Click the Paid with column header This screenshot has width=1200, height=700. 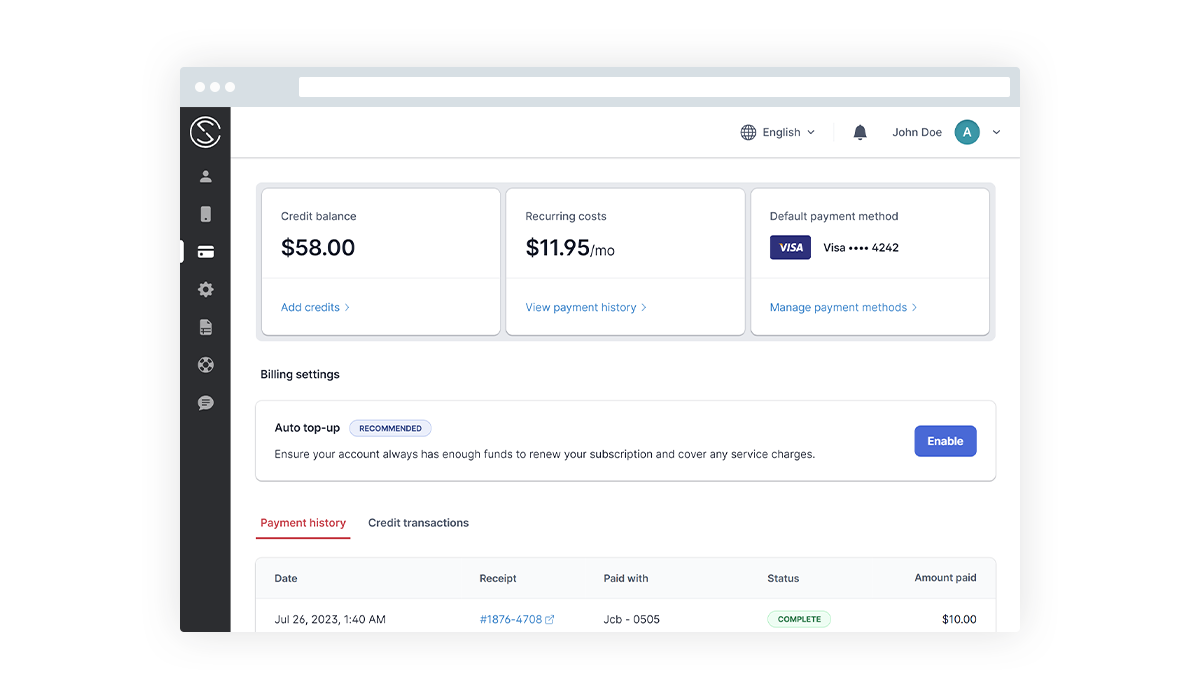pos(626,578)
